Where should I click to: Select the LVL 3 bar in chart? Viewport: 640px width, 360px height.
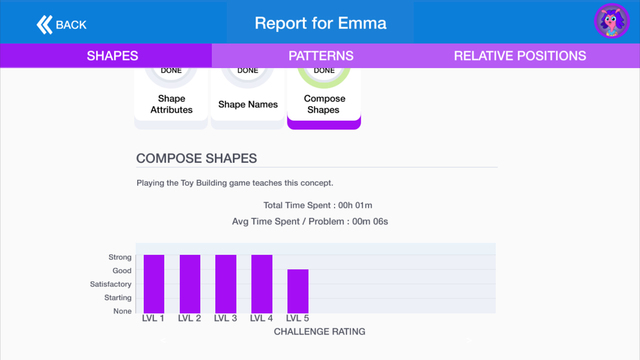pos(226,284)
